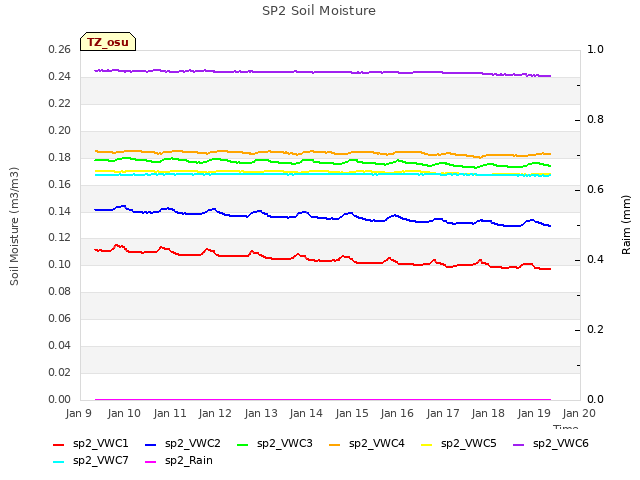Click the SP2 Soil Moisture chart title
This screenshot has height=480, width=640.
319,11
